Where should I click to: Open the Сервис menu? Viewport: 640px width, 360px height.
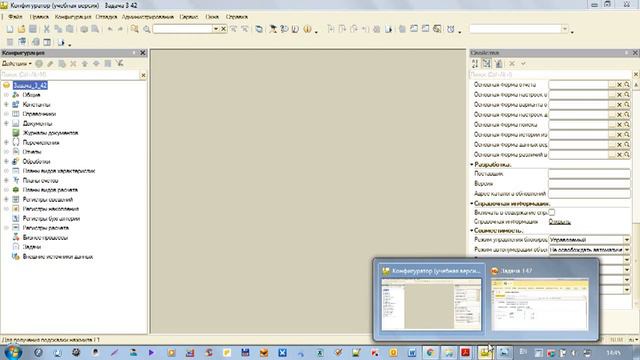(189, 17)
